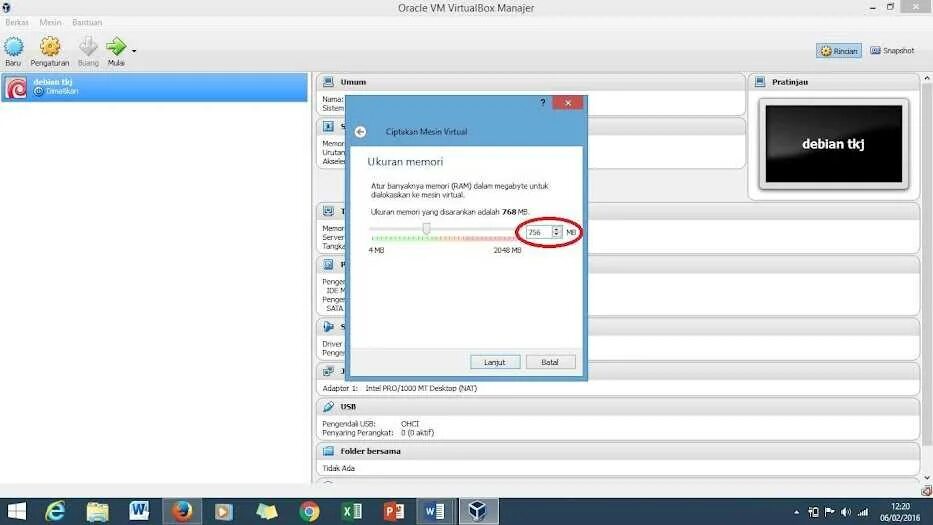Click the volume icon in system tray
Image resolution: width=933 pixels, height=525 pixels.
[x=846, y=512]
